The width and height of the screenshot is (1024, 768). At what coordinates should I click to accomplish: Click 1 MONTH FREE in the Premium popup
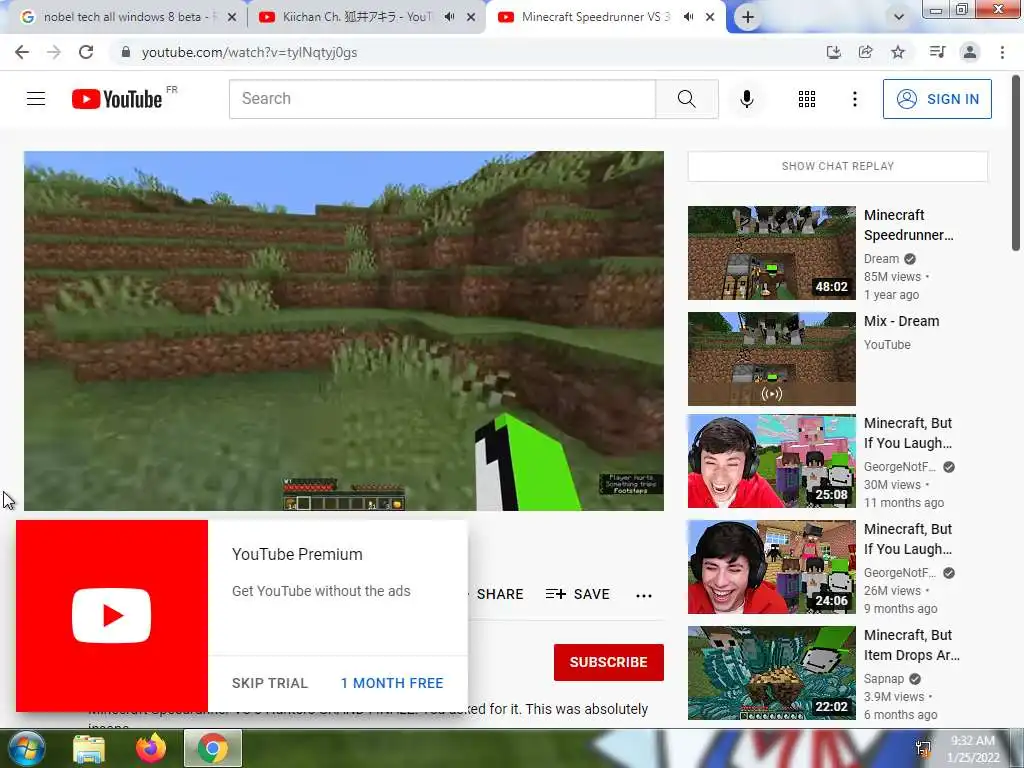(392, 683)
